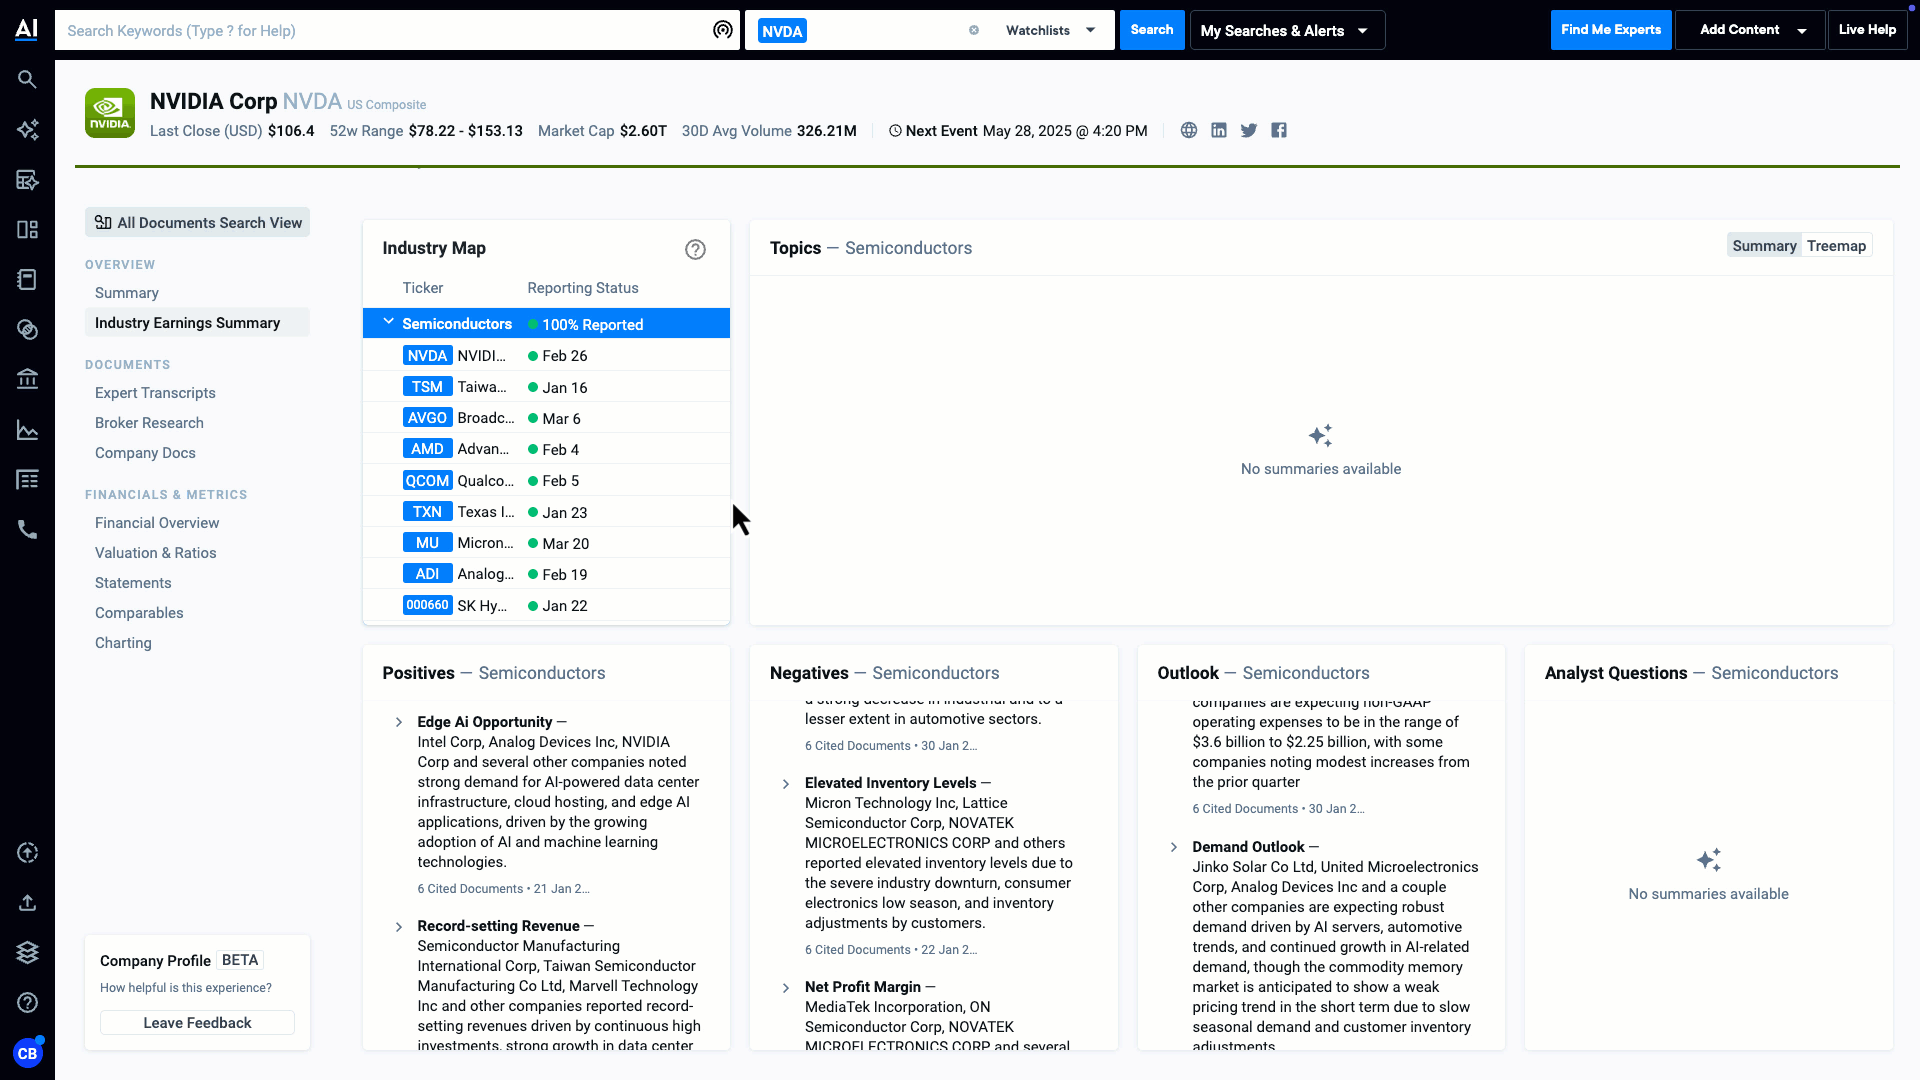Open the bank institution sidebar icon
Image resolution: width=1920 pixels, height=1080 pixels.
[x=27, y=379]
